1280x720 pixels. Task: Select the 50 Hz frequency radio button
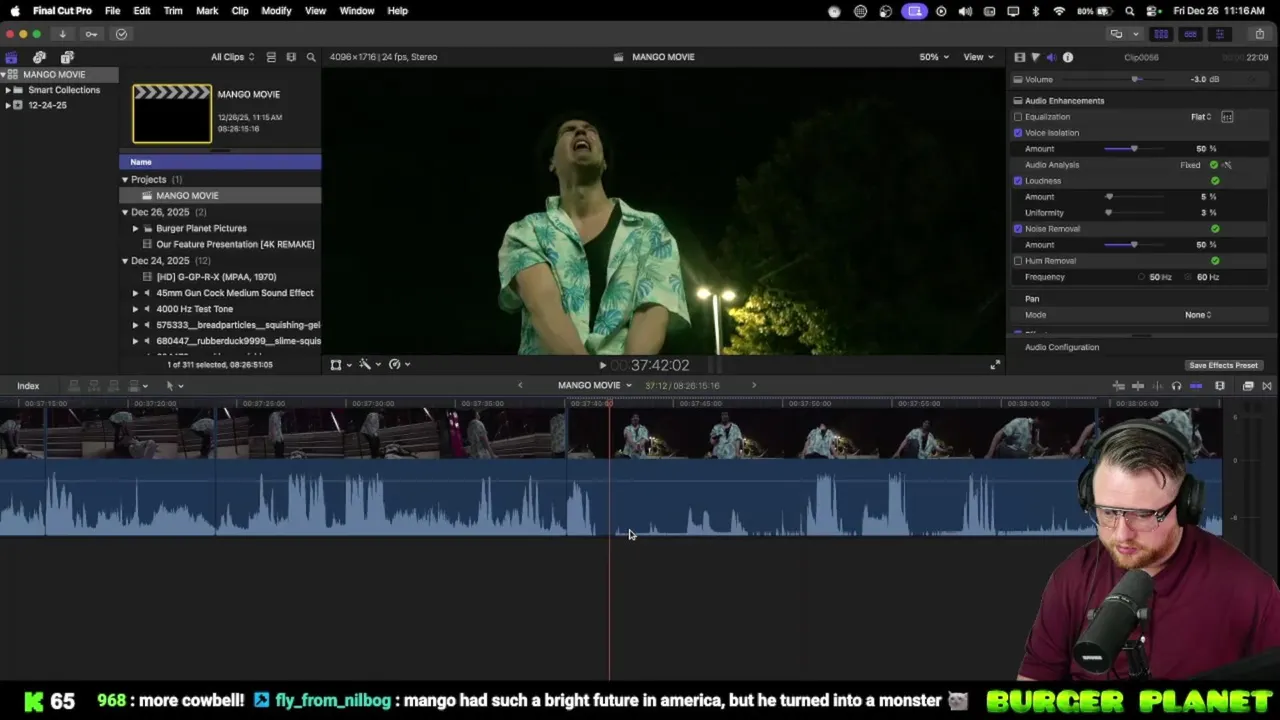tap(1142, 277)
